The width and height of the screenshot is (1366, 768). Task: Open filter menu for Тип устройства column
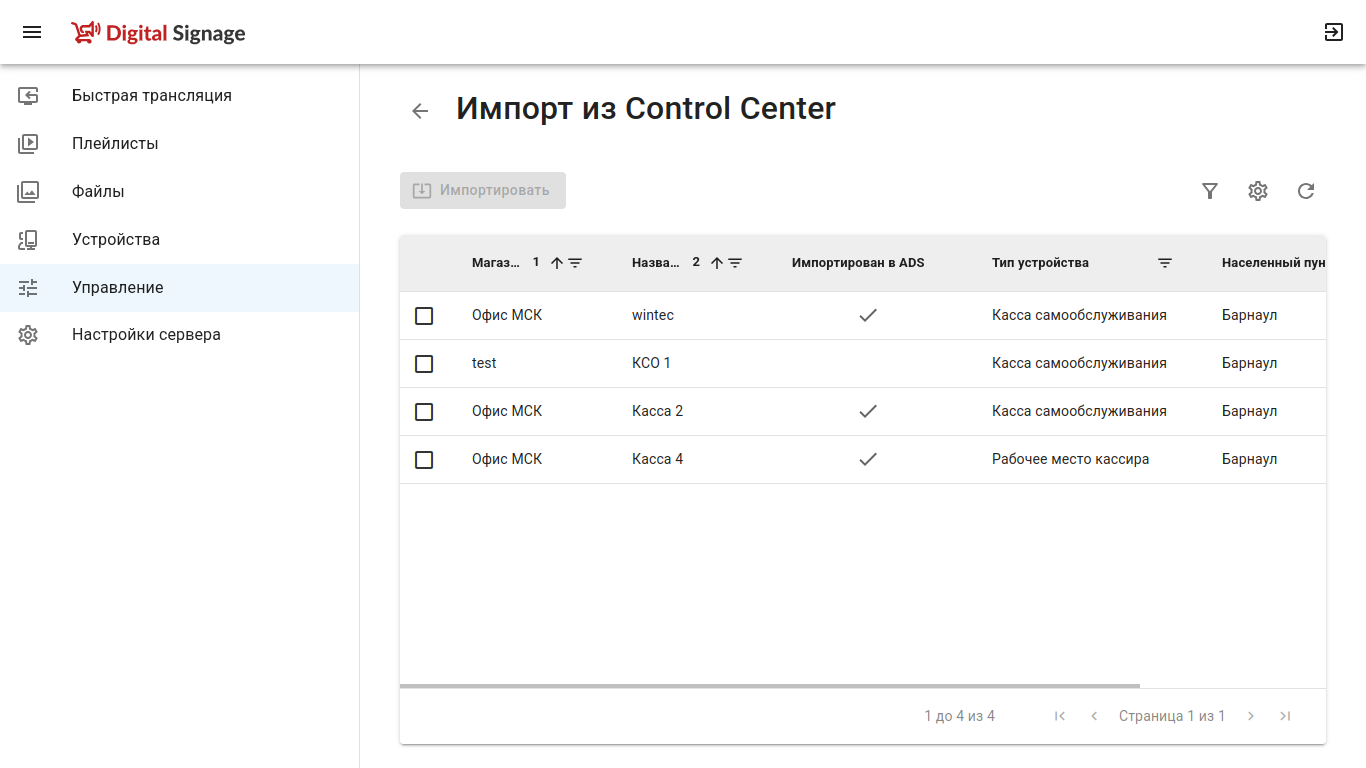[x=1165, y=263]
